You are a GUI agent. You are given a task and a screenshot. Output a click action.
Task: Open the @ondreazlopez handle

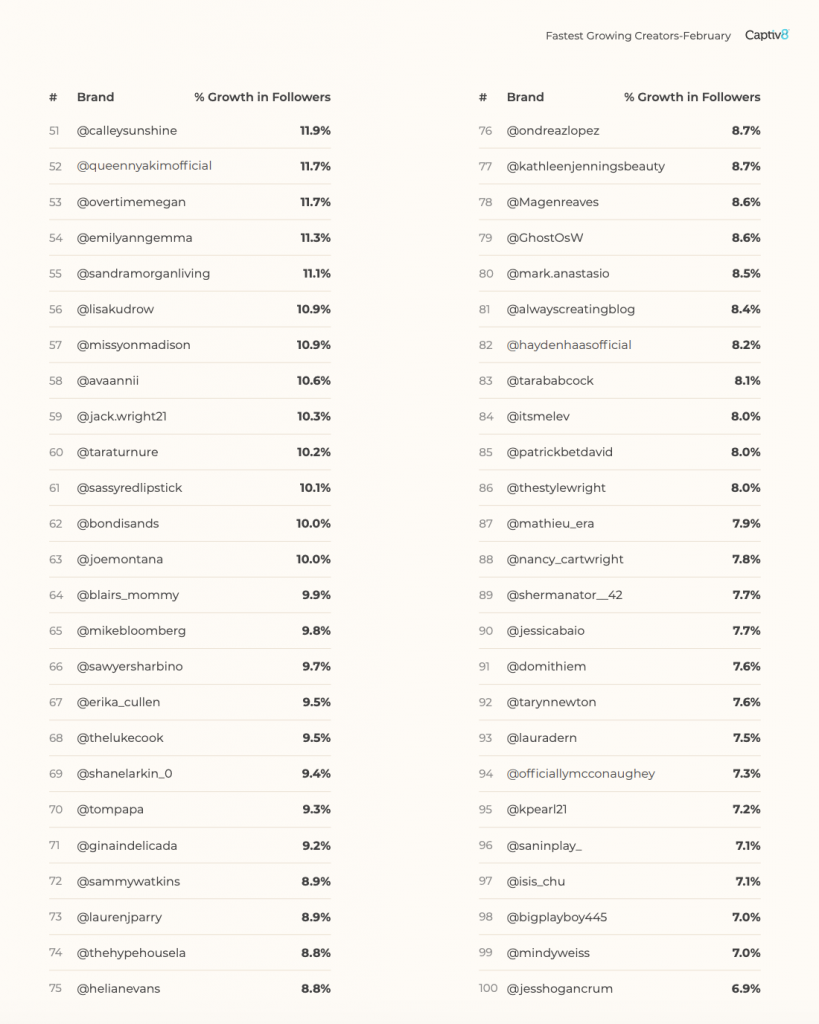point(553,131)
